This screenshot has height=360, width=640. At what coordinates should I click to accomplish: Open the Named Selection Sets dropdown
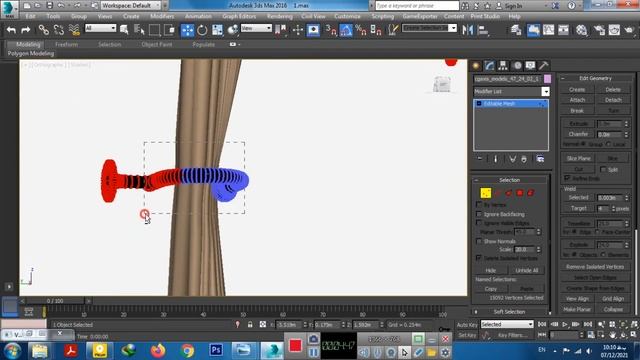(x=429, y=28)
